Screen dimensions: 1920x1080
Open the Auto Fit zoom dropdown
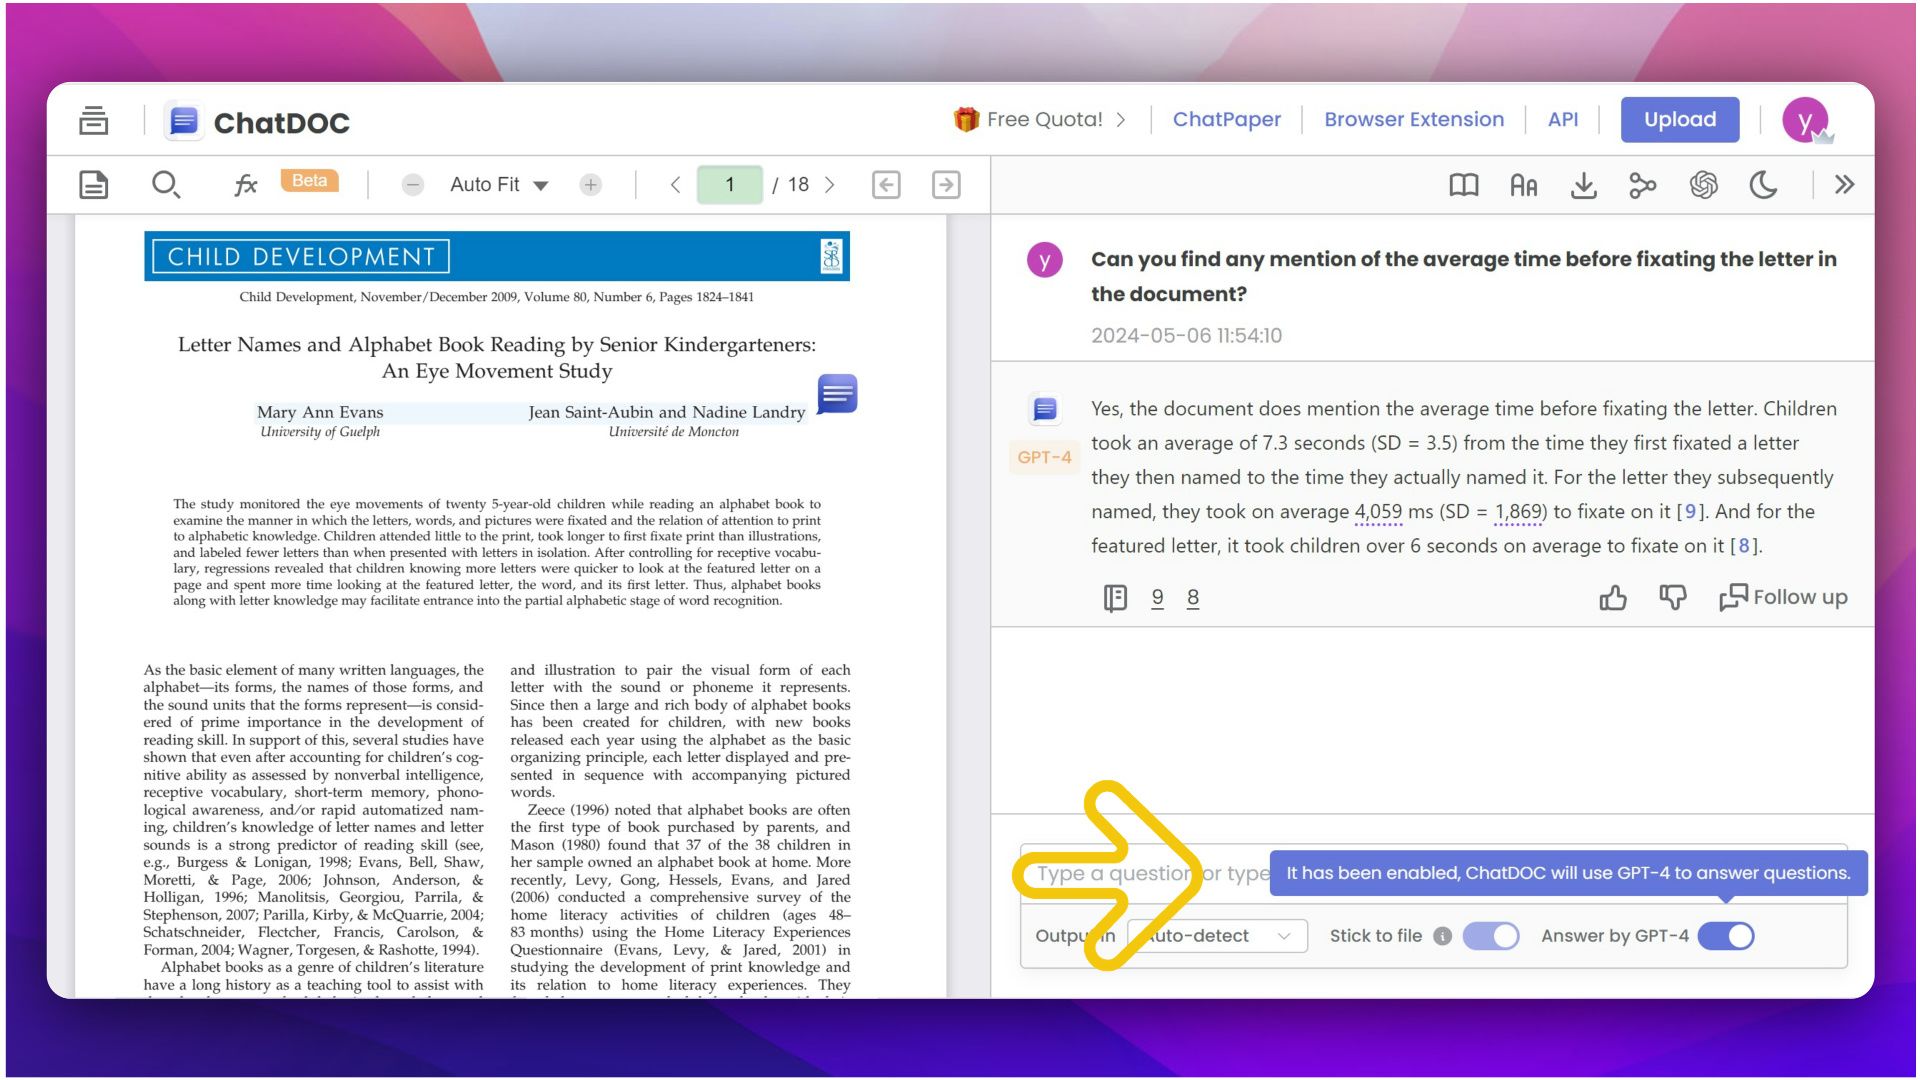point(498,185)
